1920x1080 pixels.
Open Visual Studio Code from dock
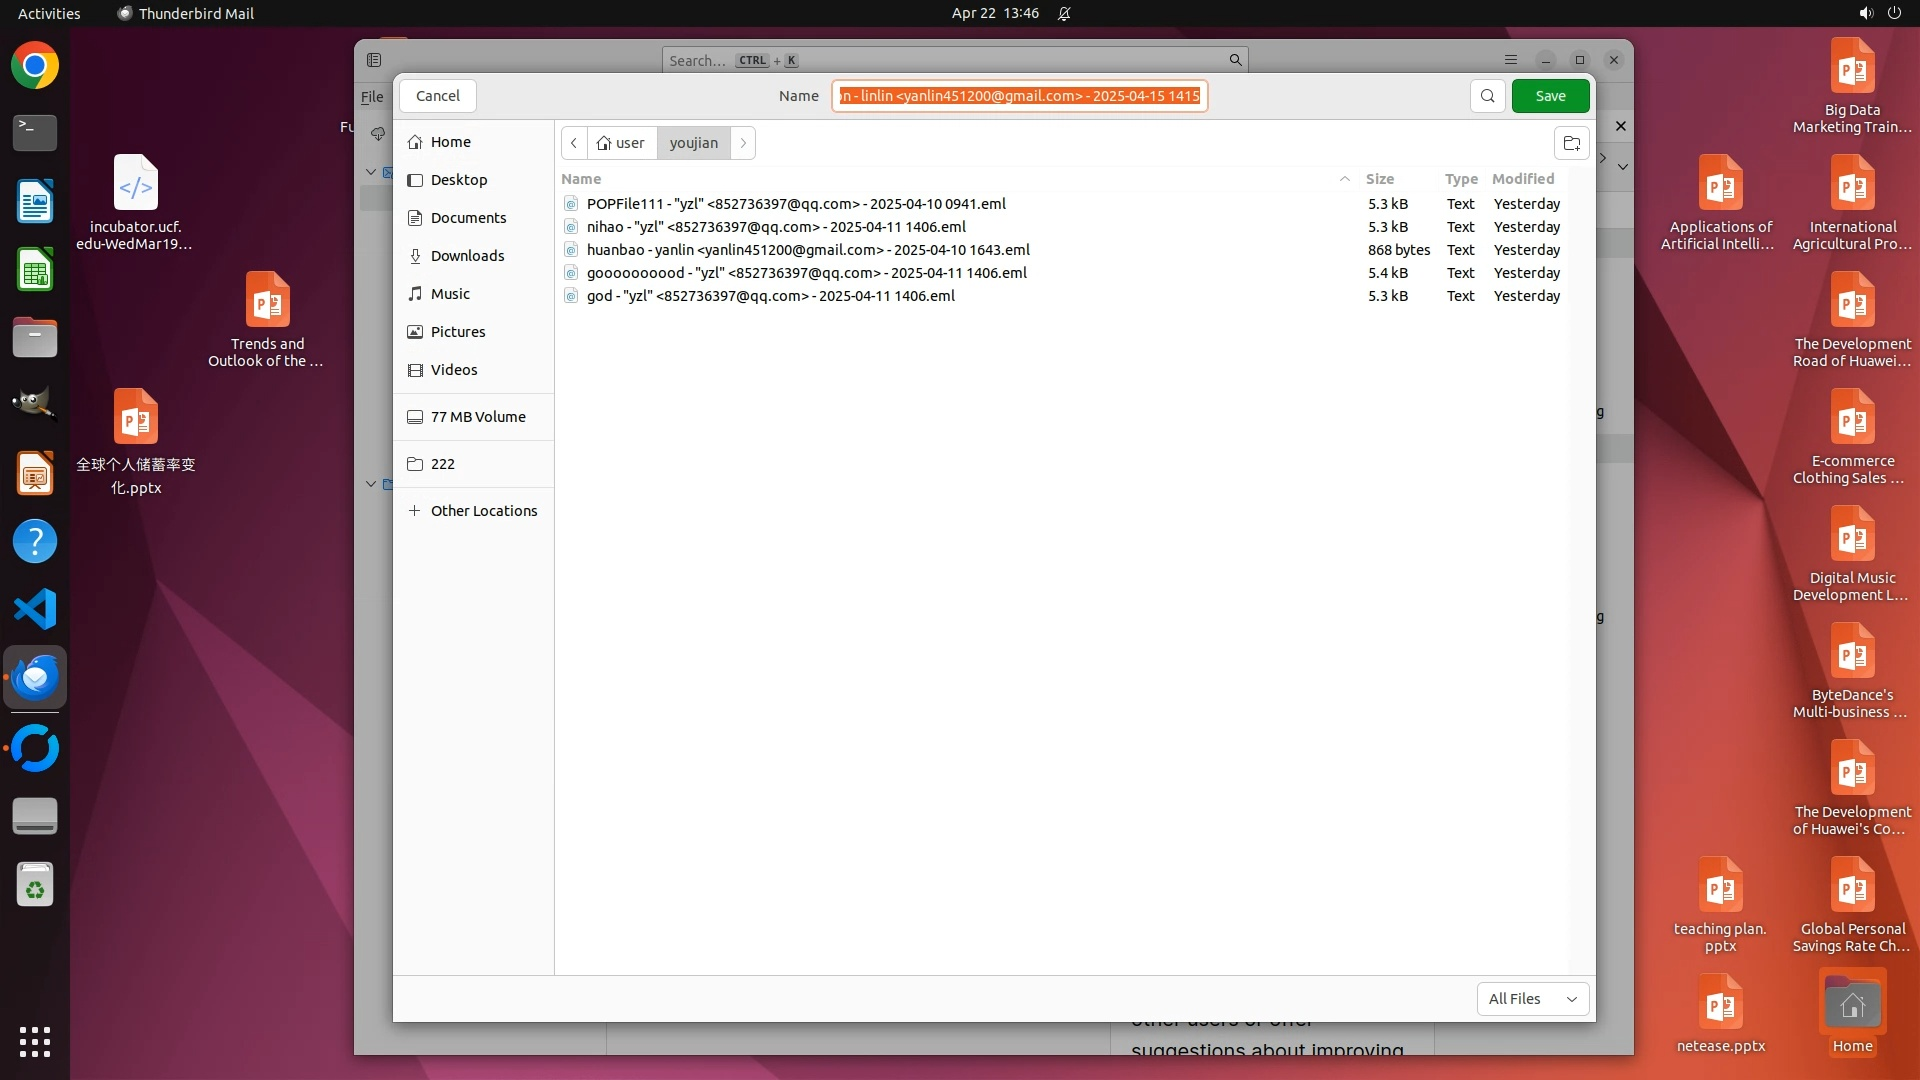click(x=35, y=609)
